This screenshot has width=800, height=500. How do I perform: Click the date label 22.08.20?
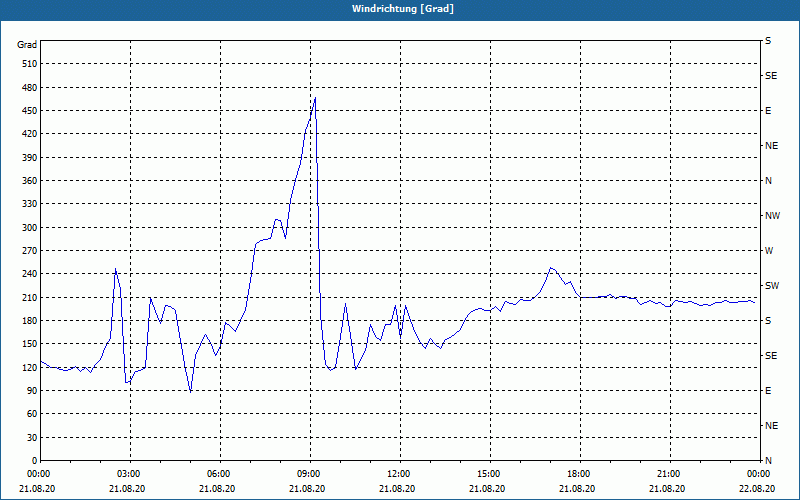757,489
